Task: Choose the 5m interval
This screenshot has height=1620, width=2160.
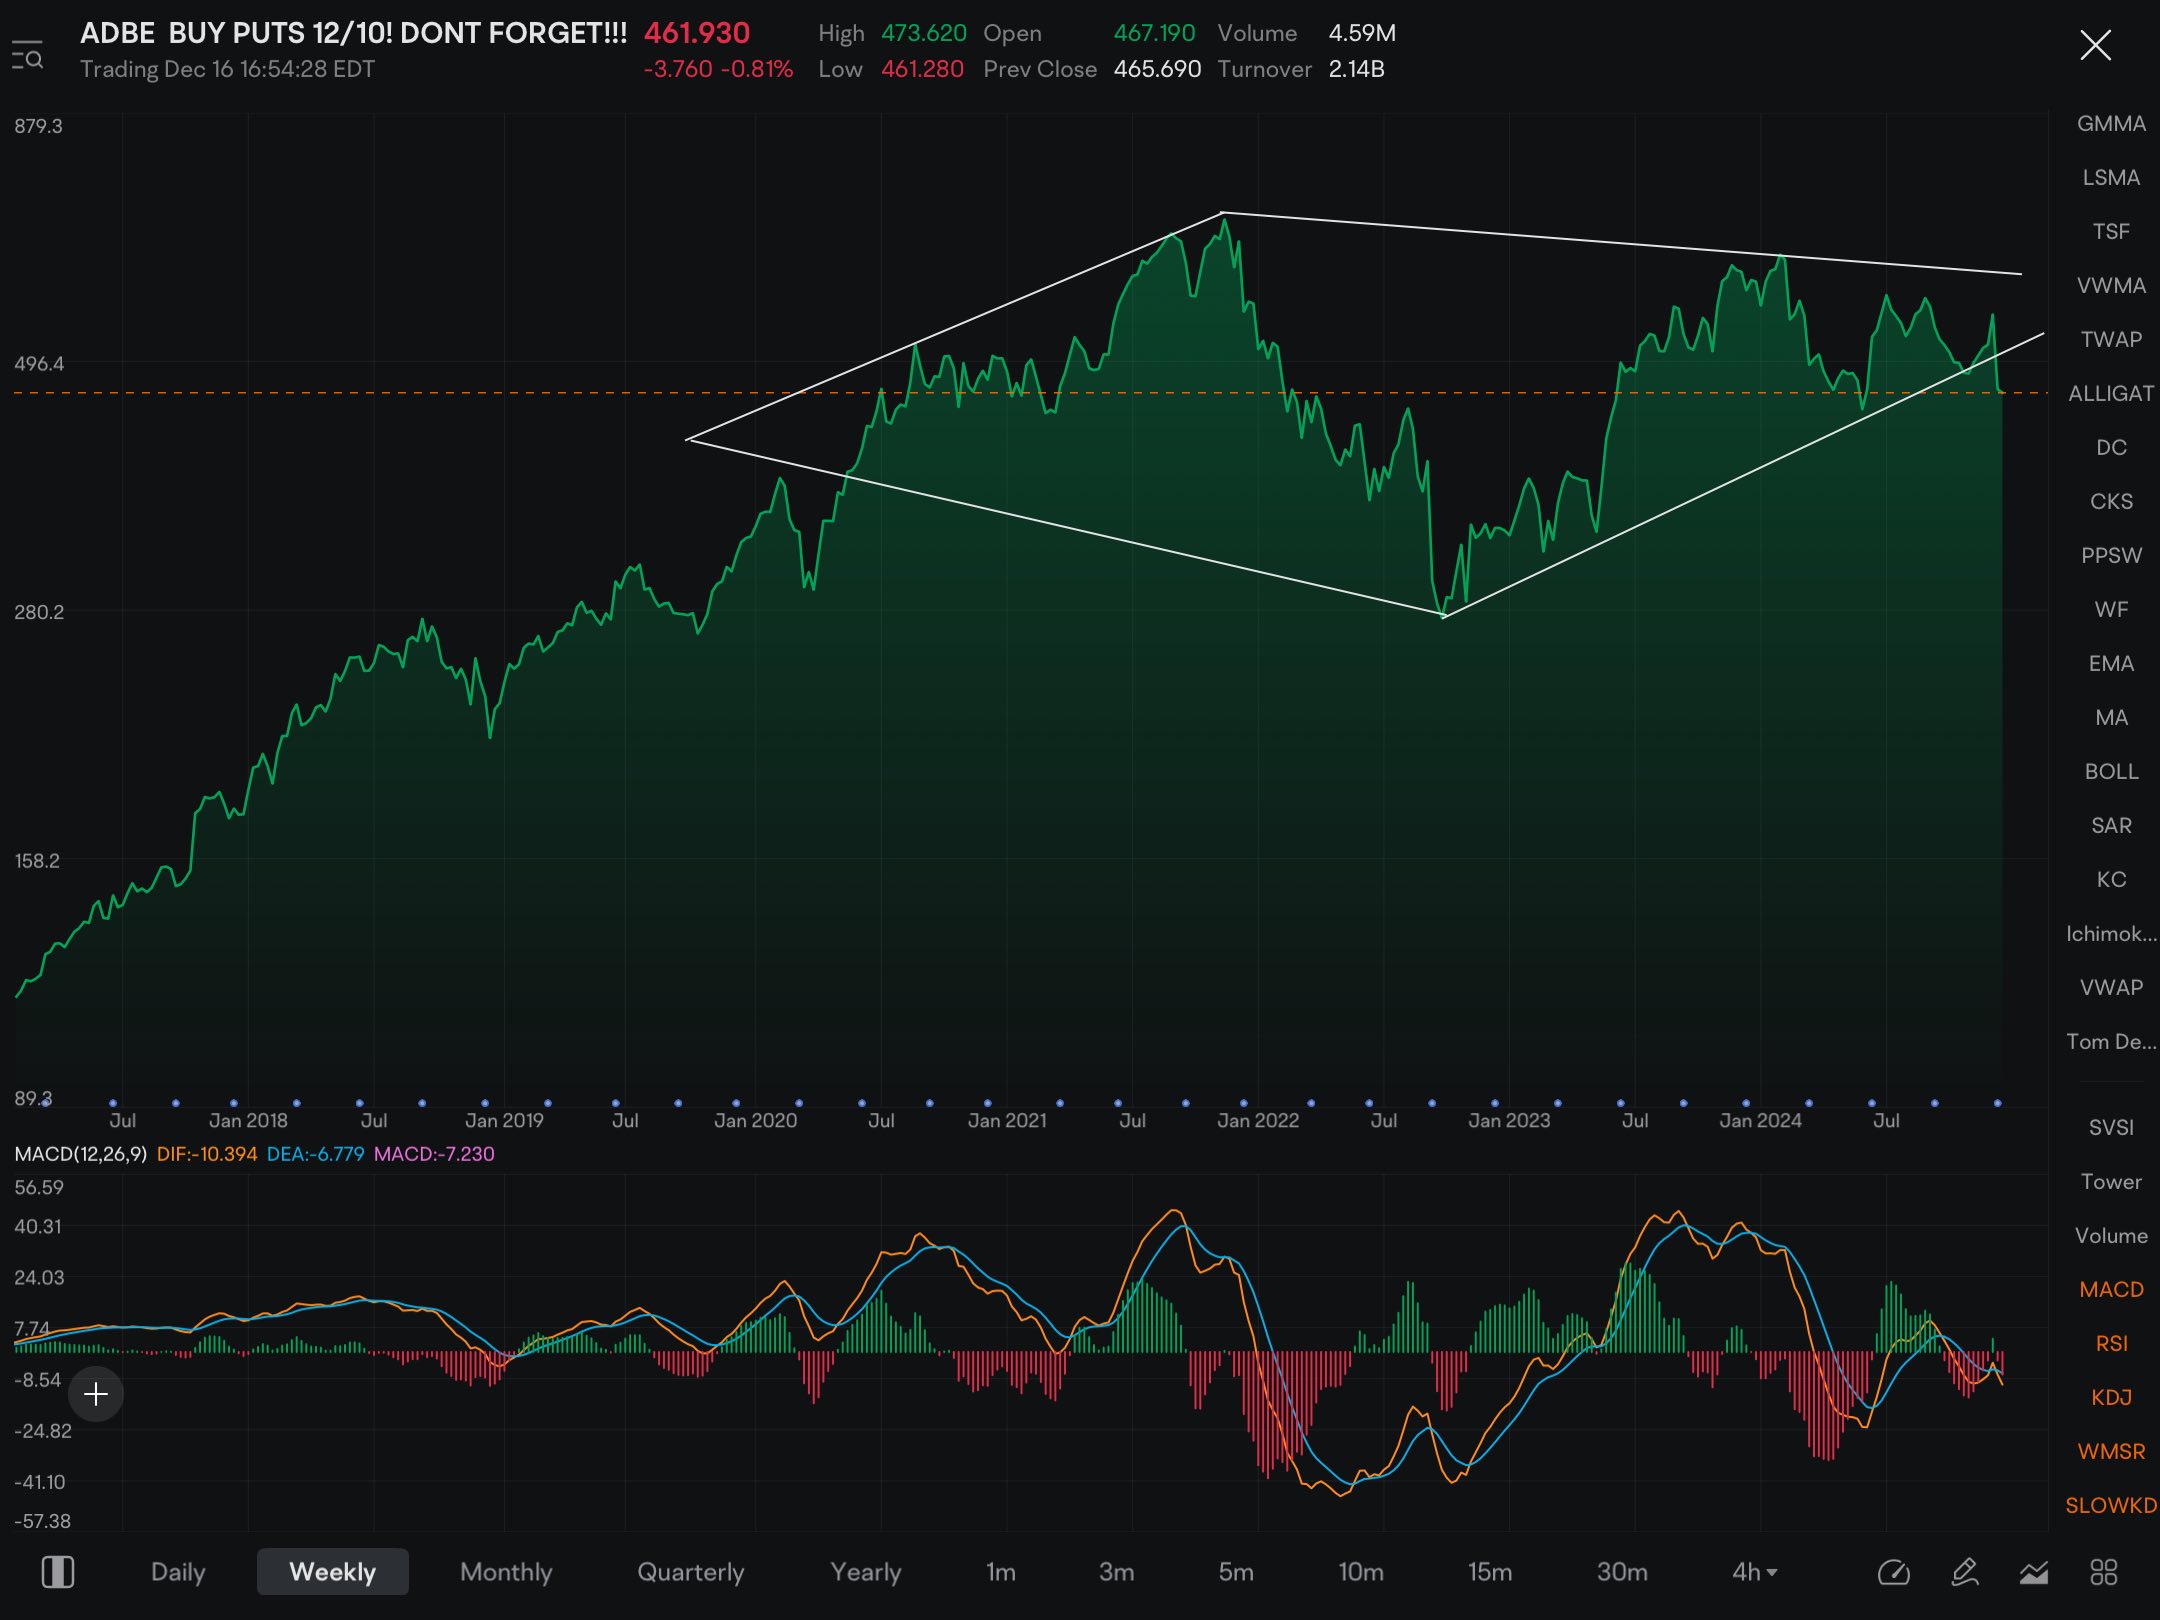Action: (x=1236, y=1572)
